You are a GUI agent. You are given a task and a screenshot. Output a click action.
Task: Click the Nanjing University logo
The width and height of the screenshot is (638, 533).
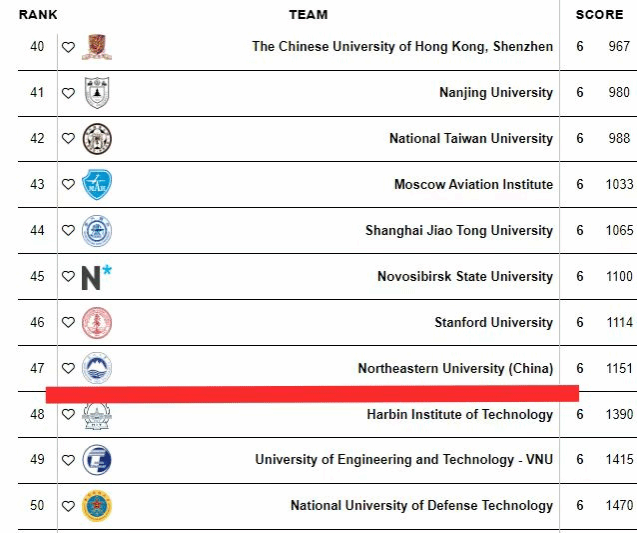point(97,93)
